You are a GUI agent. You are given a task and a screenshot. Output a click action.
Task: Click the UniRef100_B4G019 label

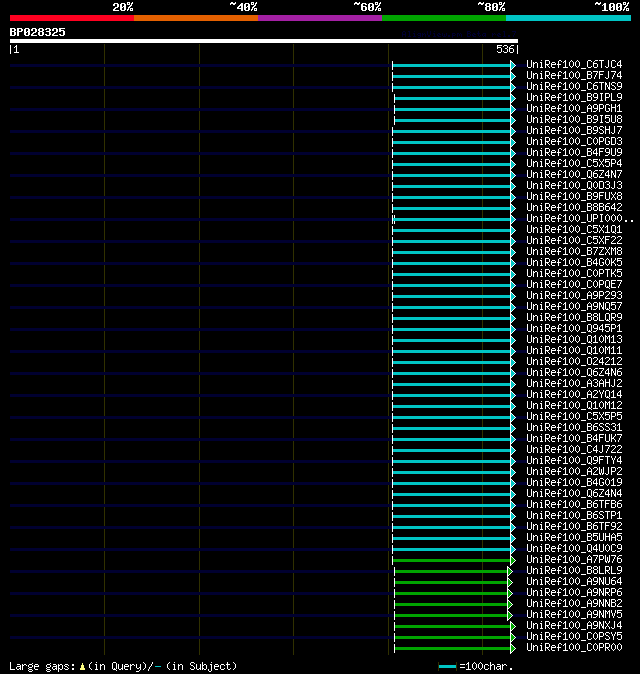click(574, 483)
